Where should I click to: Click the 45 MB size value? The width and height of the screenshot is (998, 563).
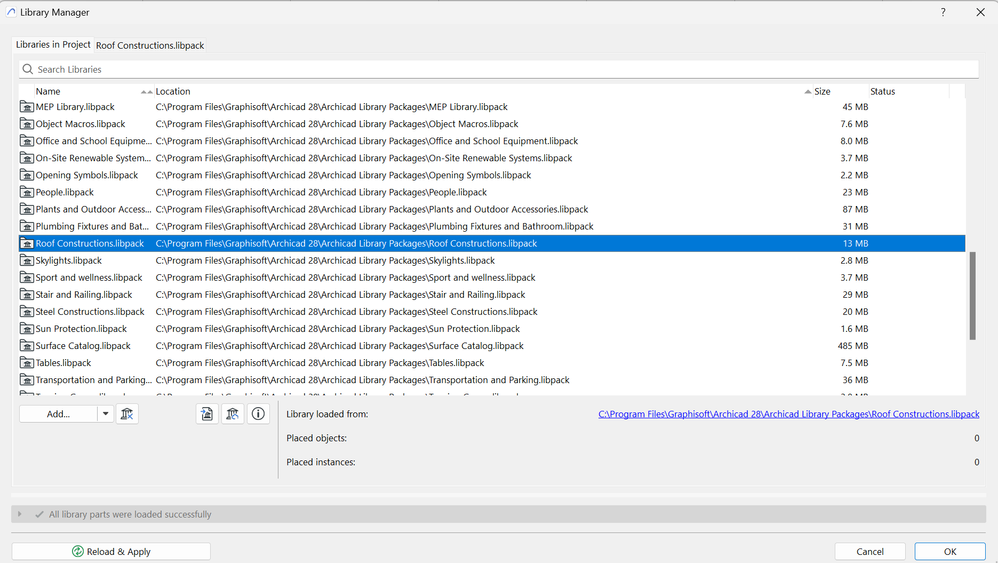[855, 107]
